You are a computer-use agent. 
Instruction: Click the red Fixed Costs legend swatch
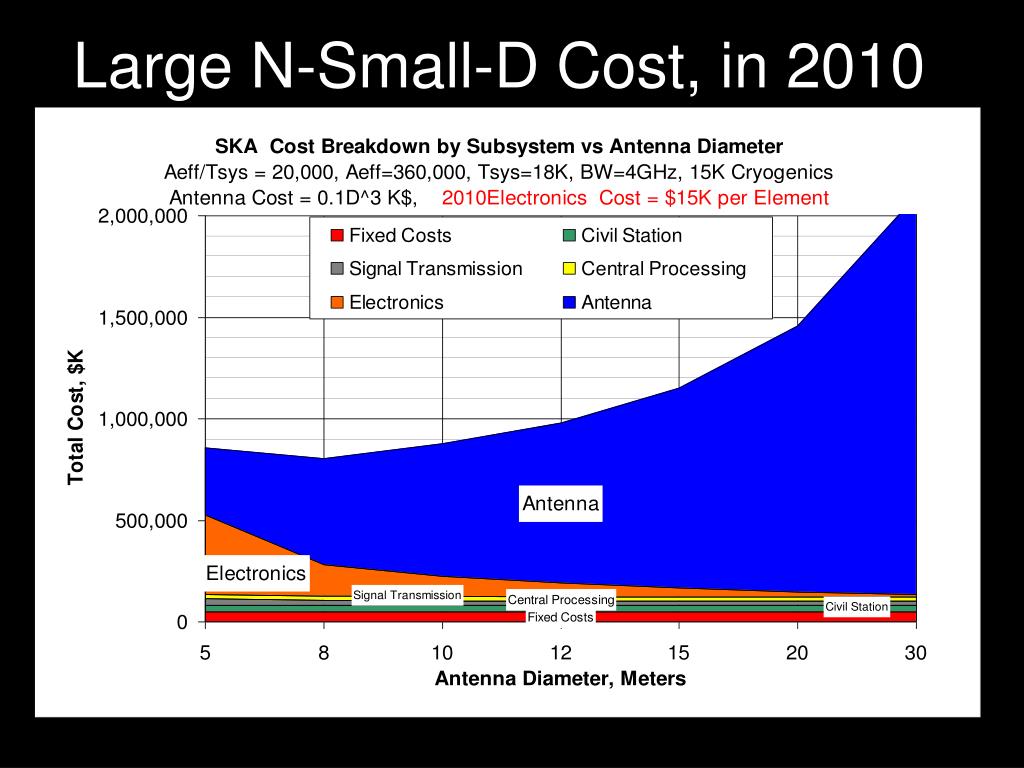337,235
